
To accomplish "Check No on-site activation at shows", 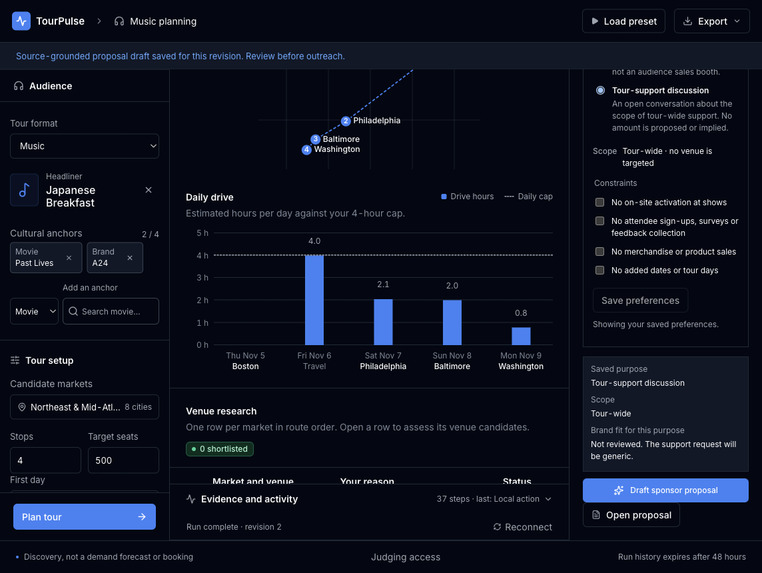I will pos(600,202).
